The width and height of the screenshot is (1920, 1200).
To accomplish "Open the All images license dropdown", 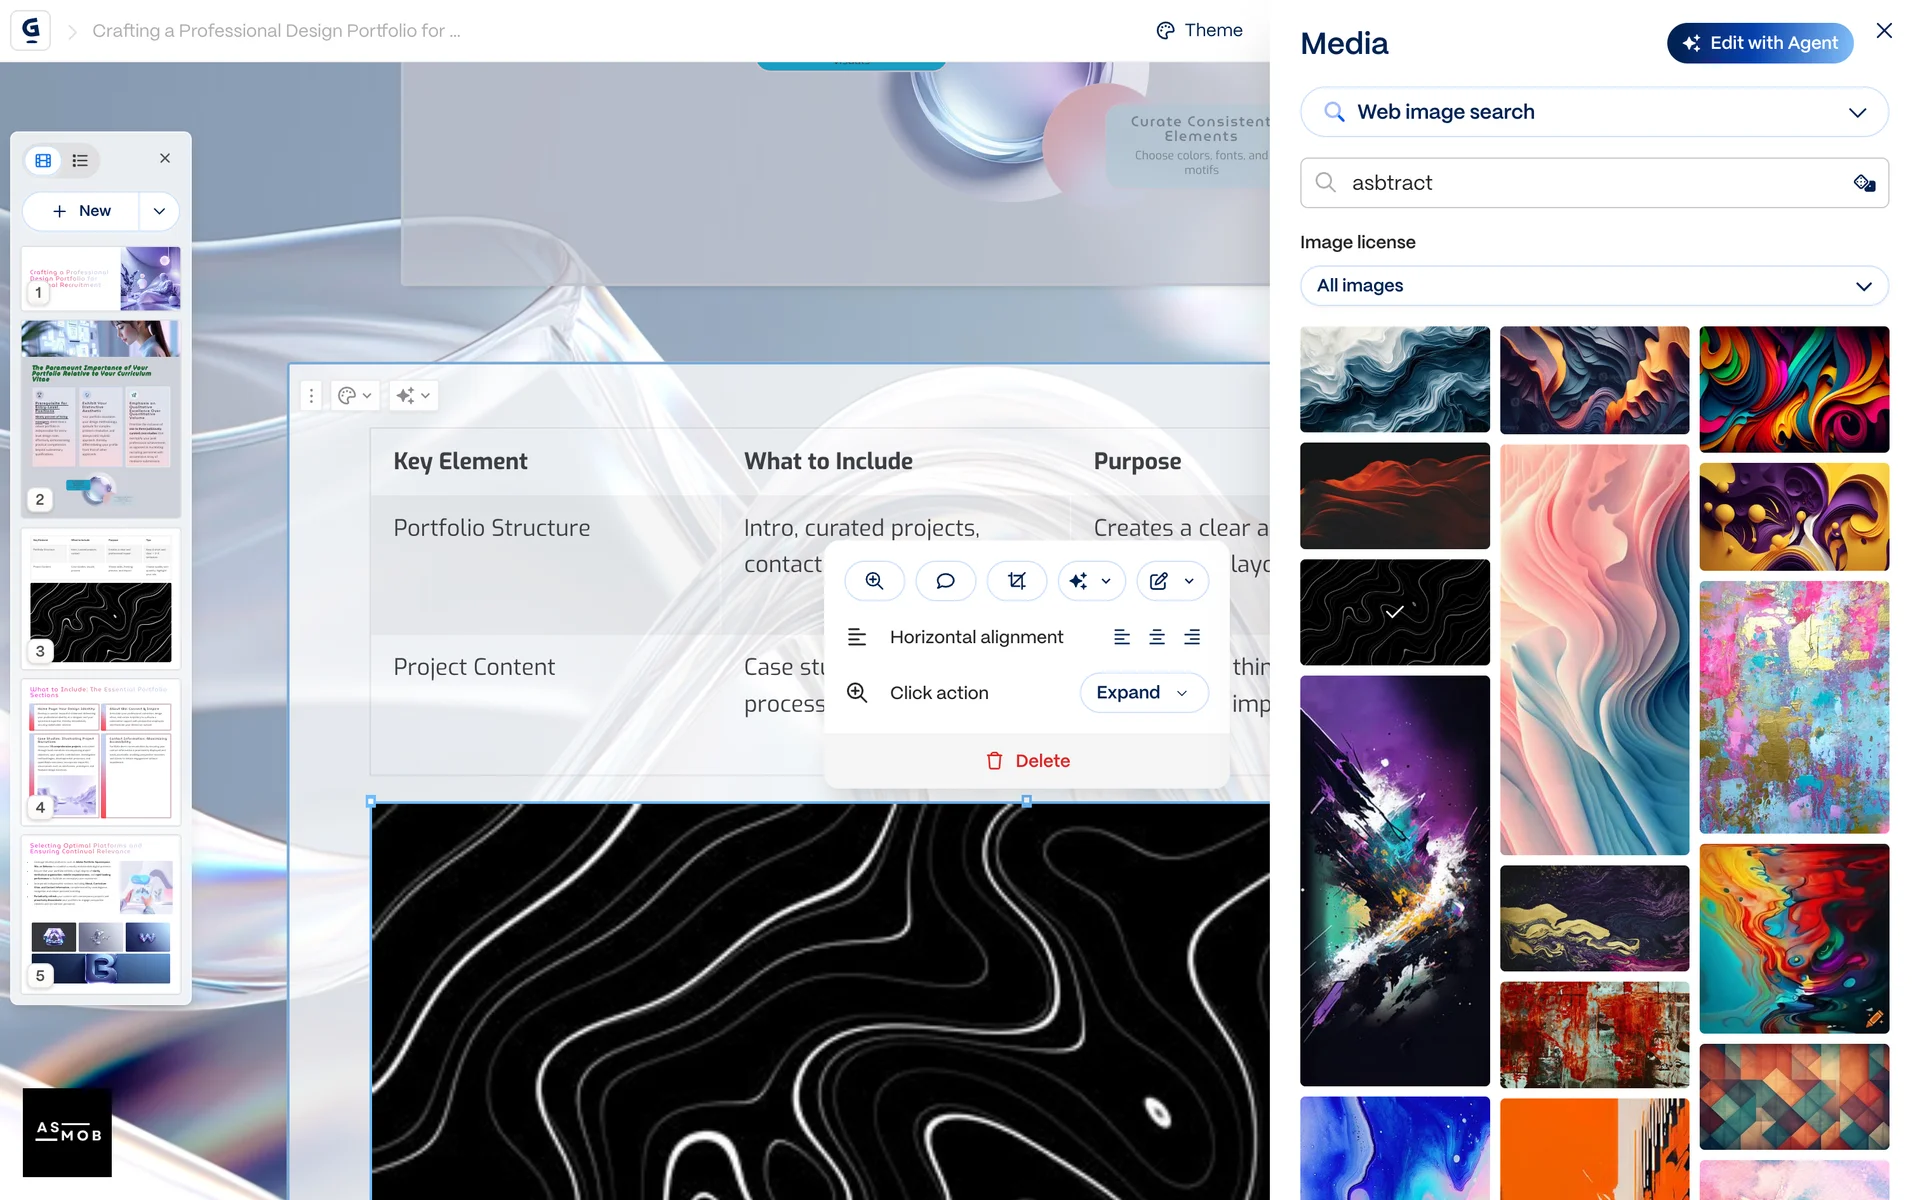I will click(x=1593, y=286).
